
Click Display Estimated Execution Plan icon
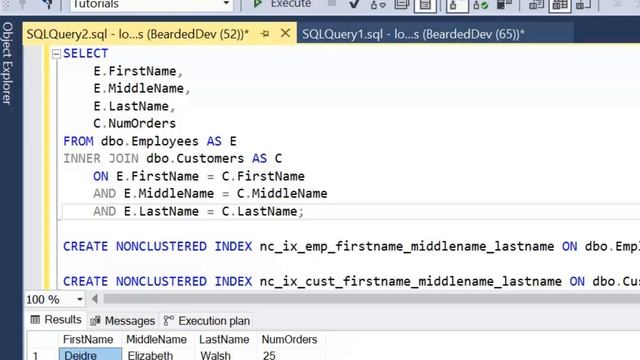coord(378,4)
